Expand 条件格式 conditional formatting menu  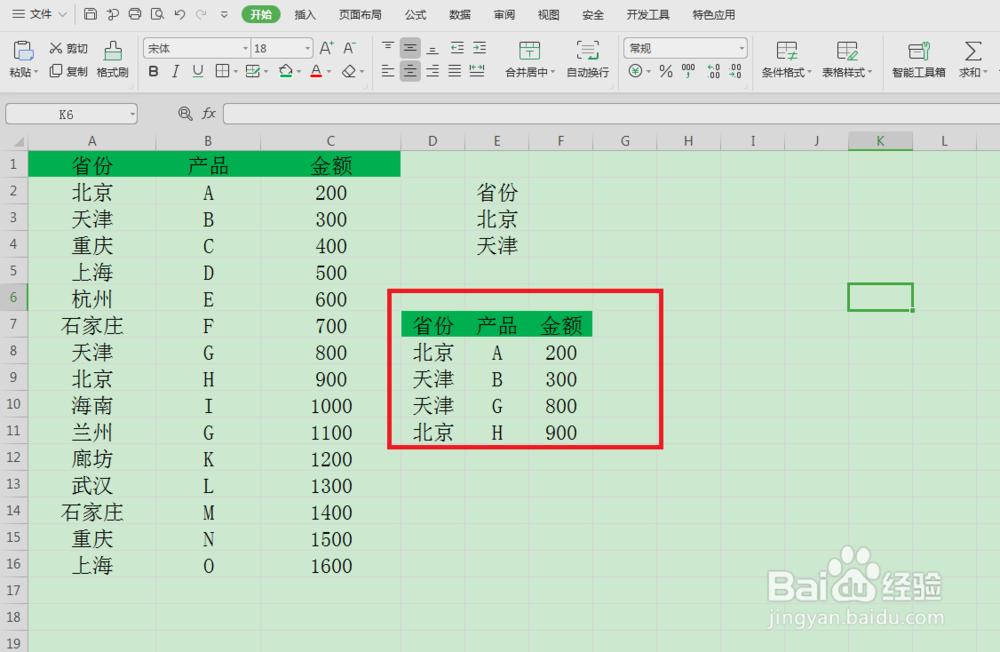point(809,72)
